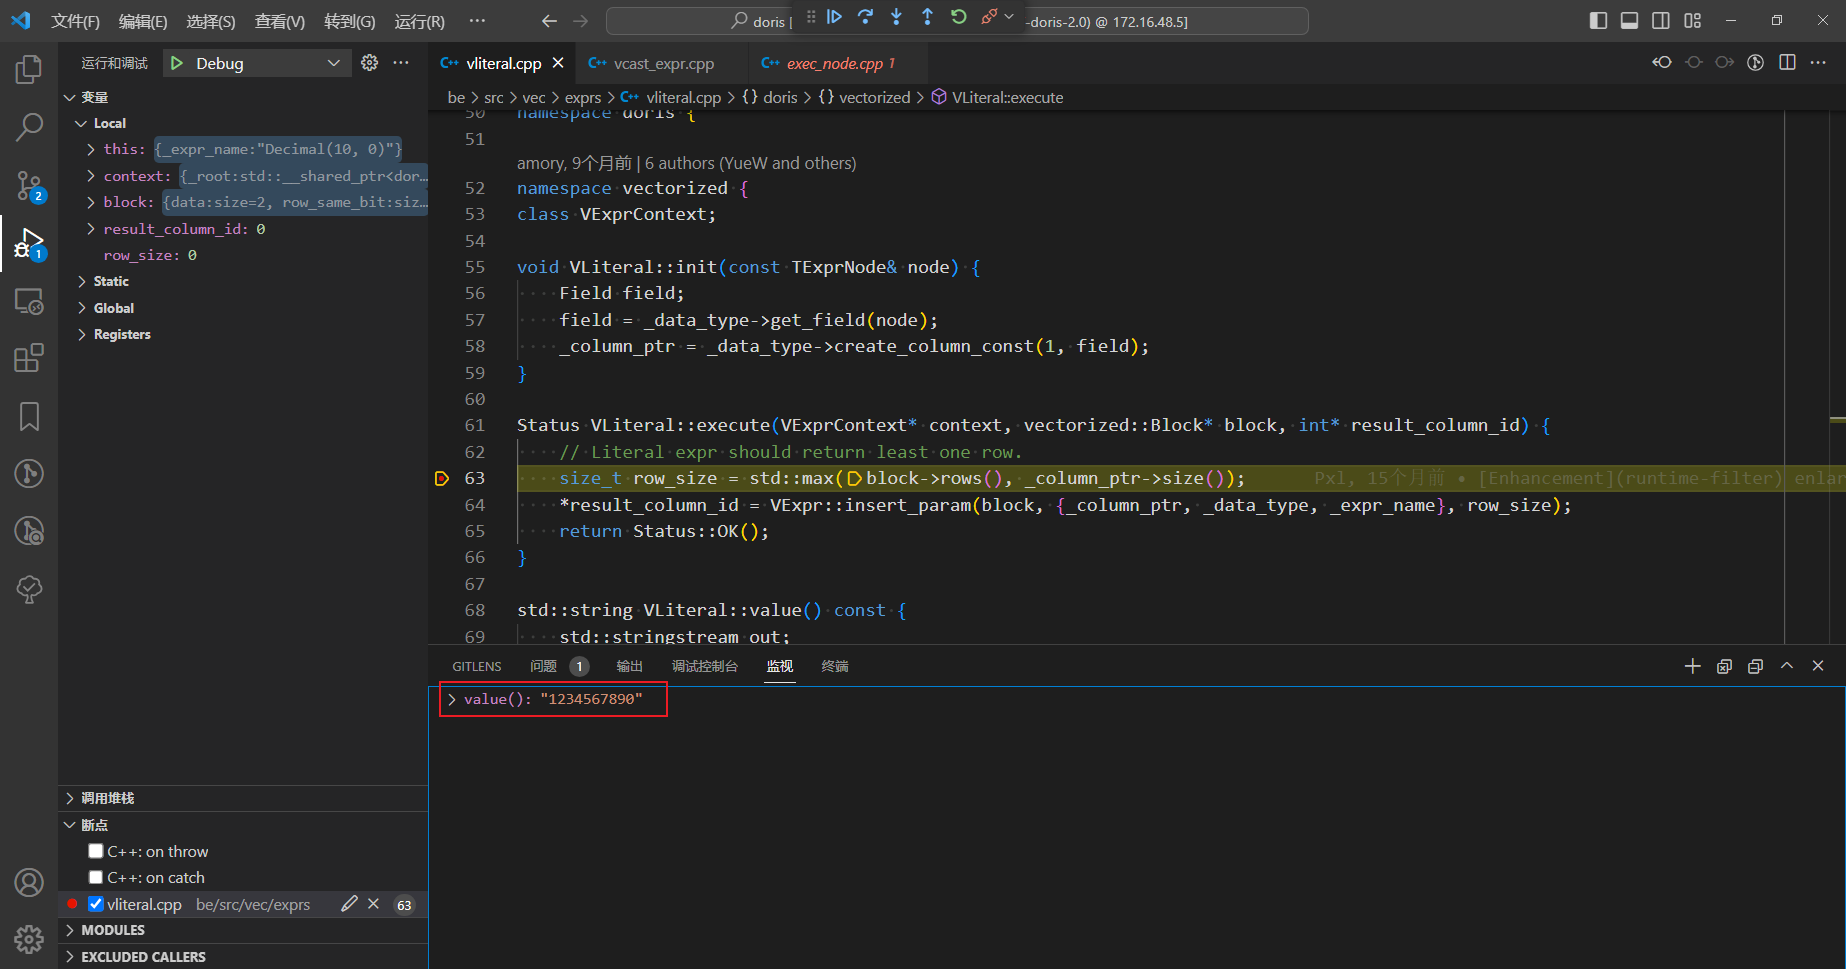
Task: Click the debug Continue button
Action: pos(834,17)
